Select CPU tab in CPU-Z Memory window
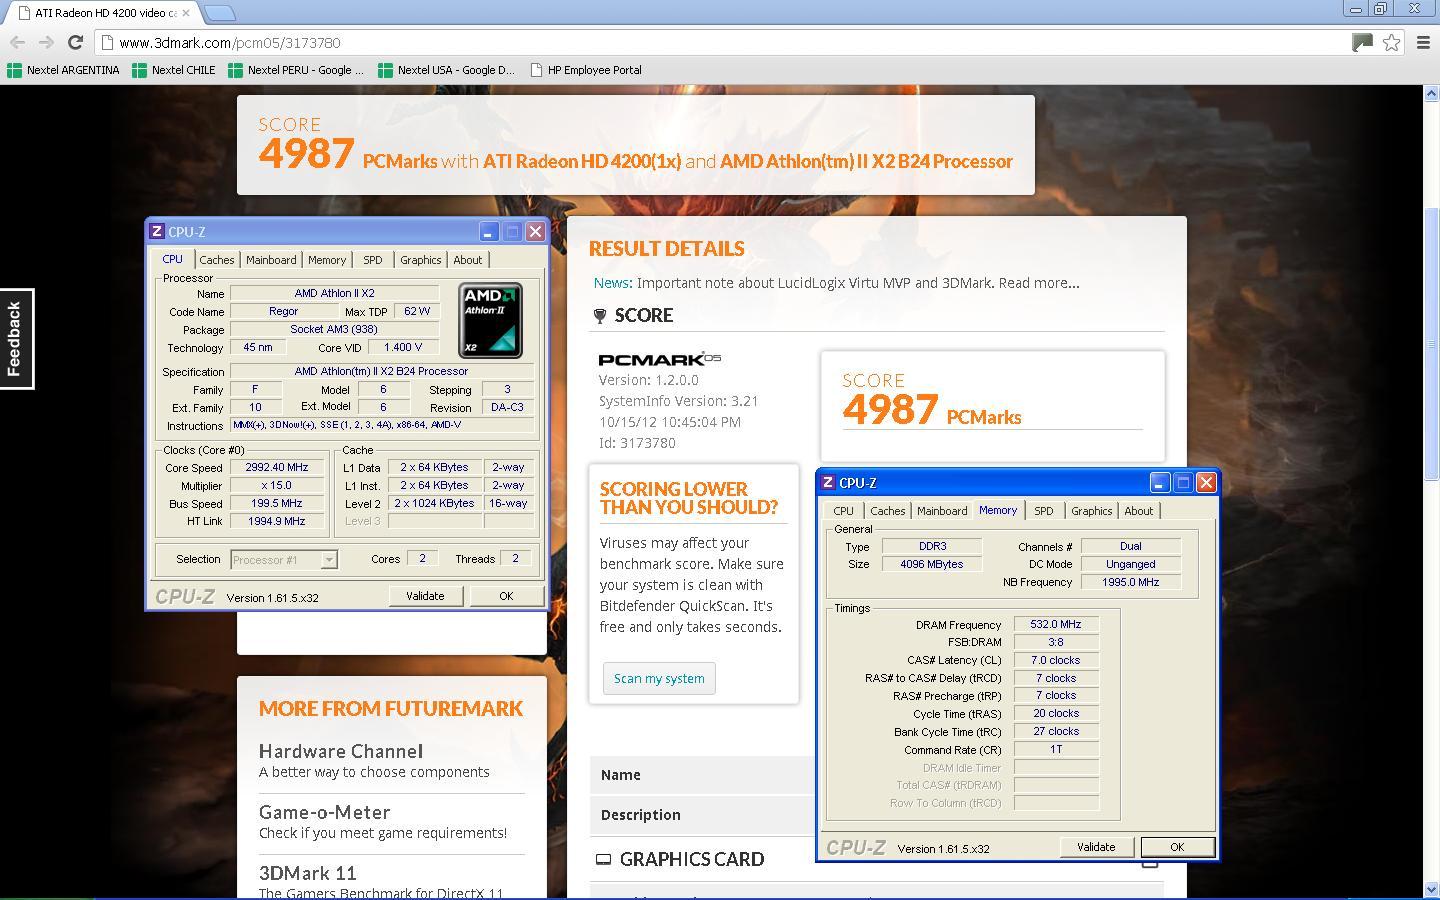The height and width of the screenshot is (900, 1440). pyautogui.click(x=843, y=511)
